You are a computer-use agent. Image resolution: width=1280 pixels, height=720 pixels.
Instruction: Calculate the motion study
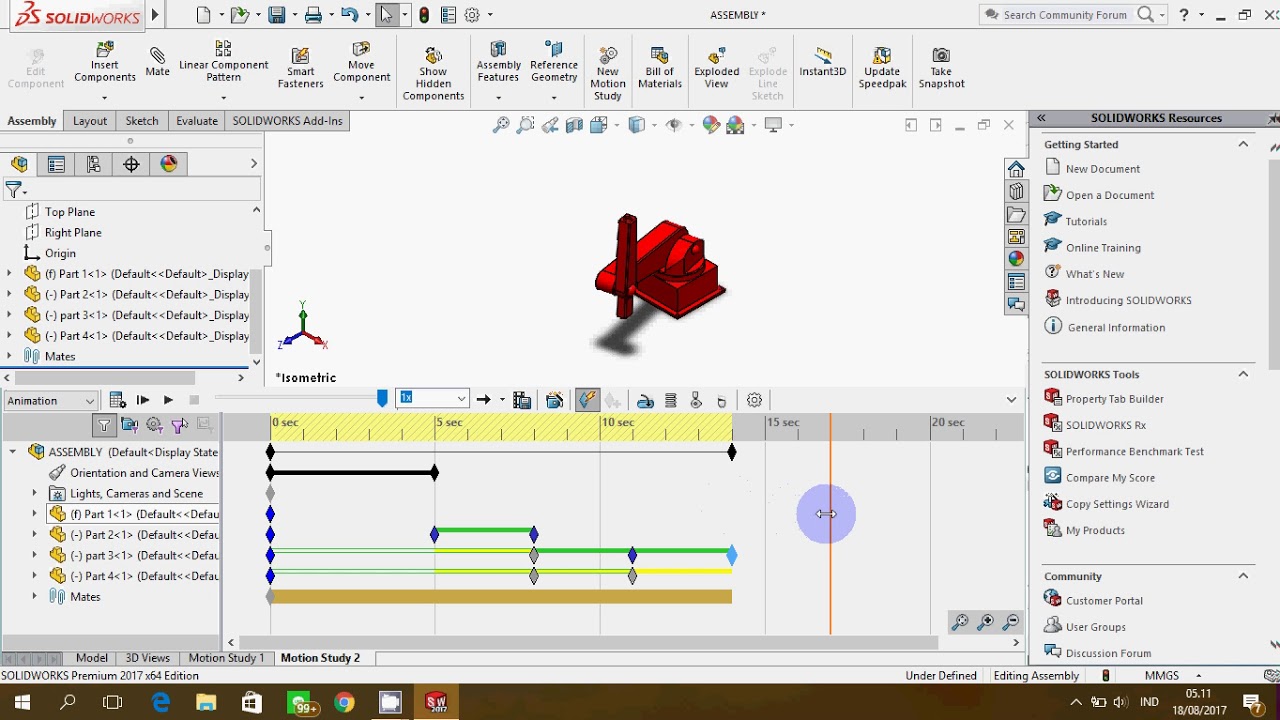116,400
